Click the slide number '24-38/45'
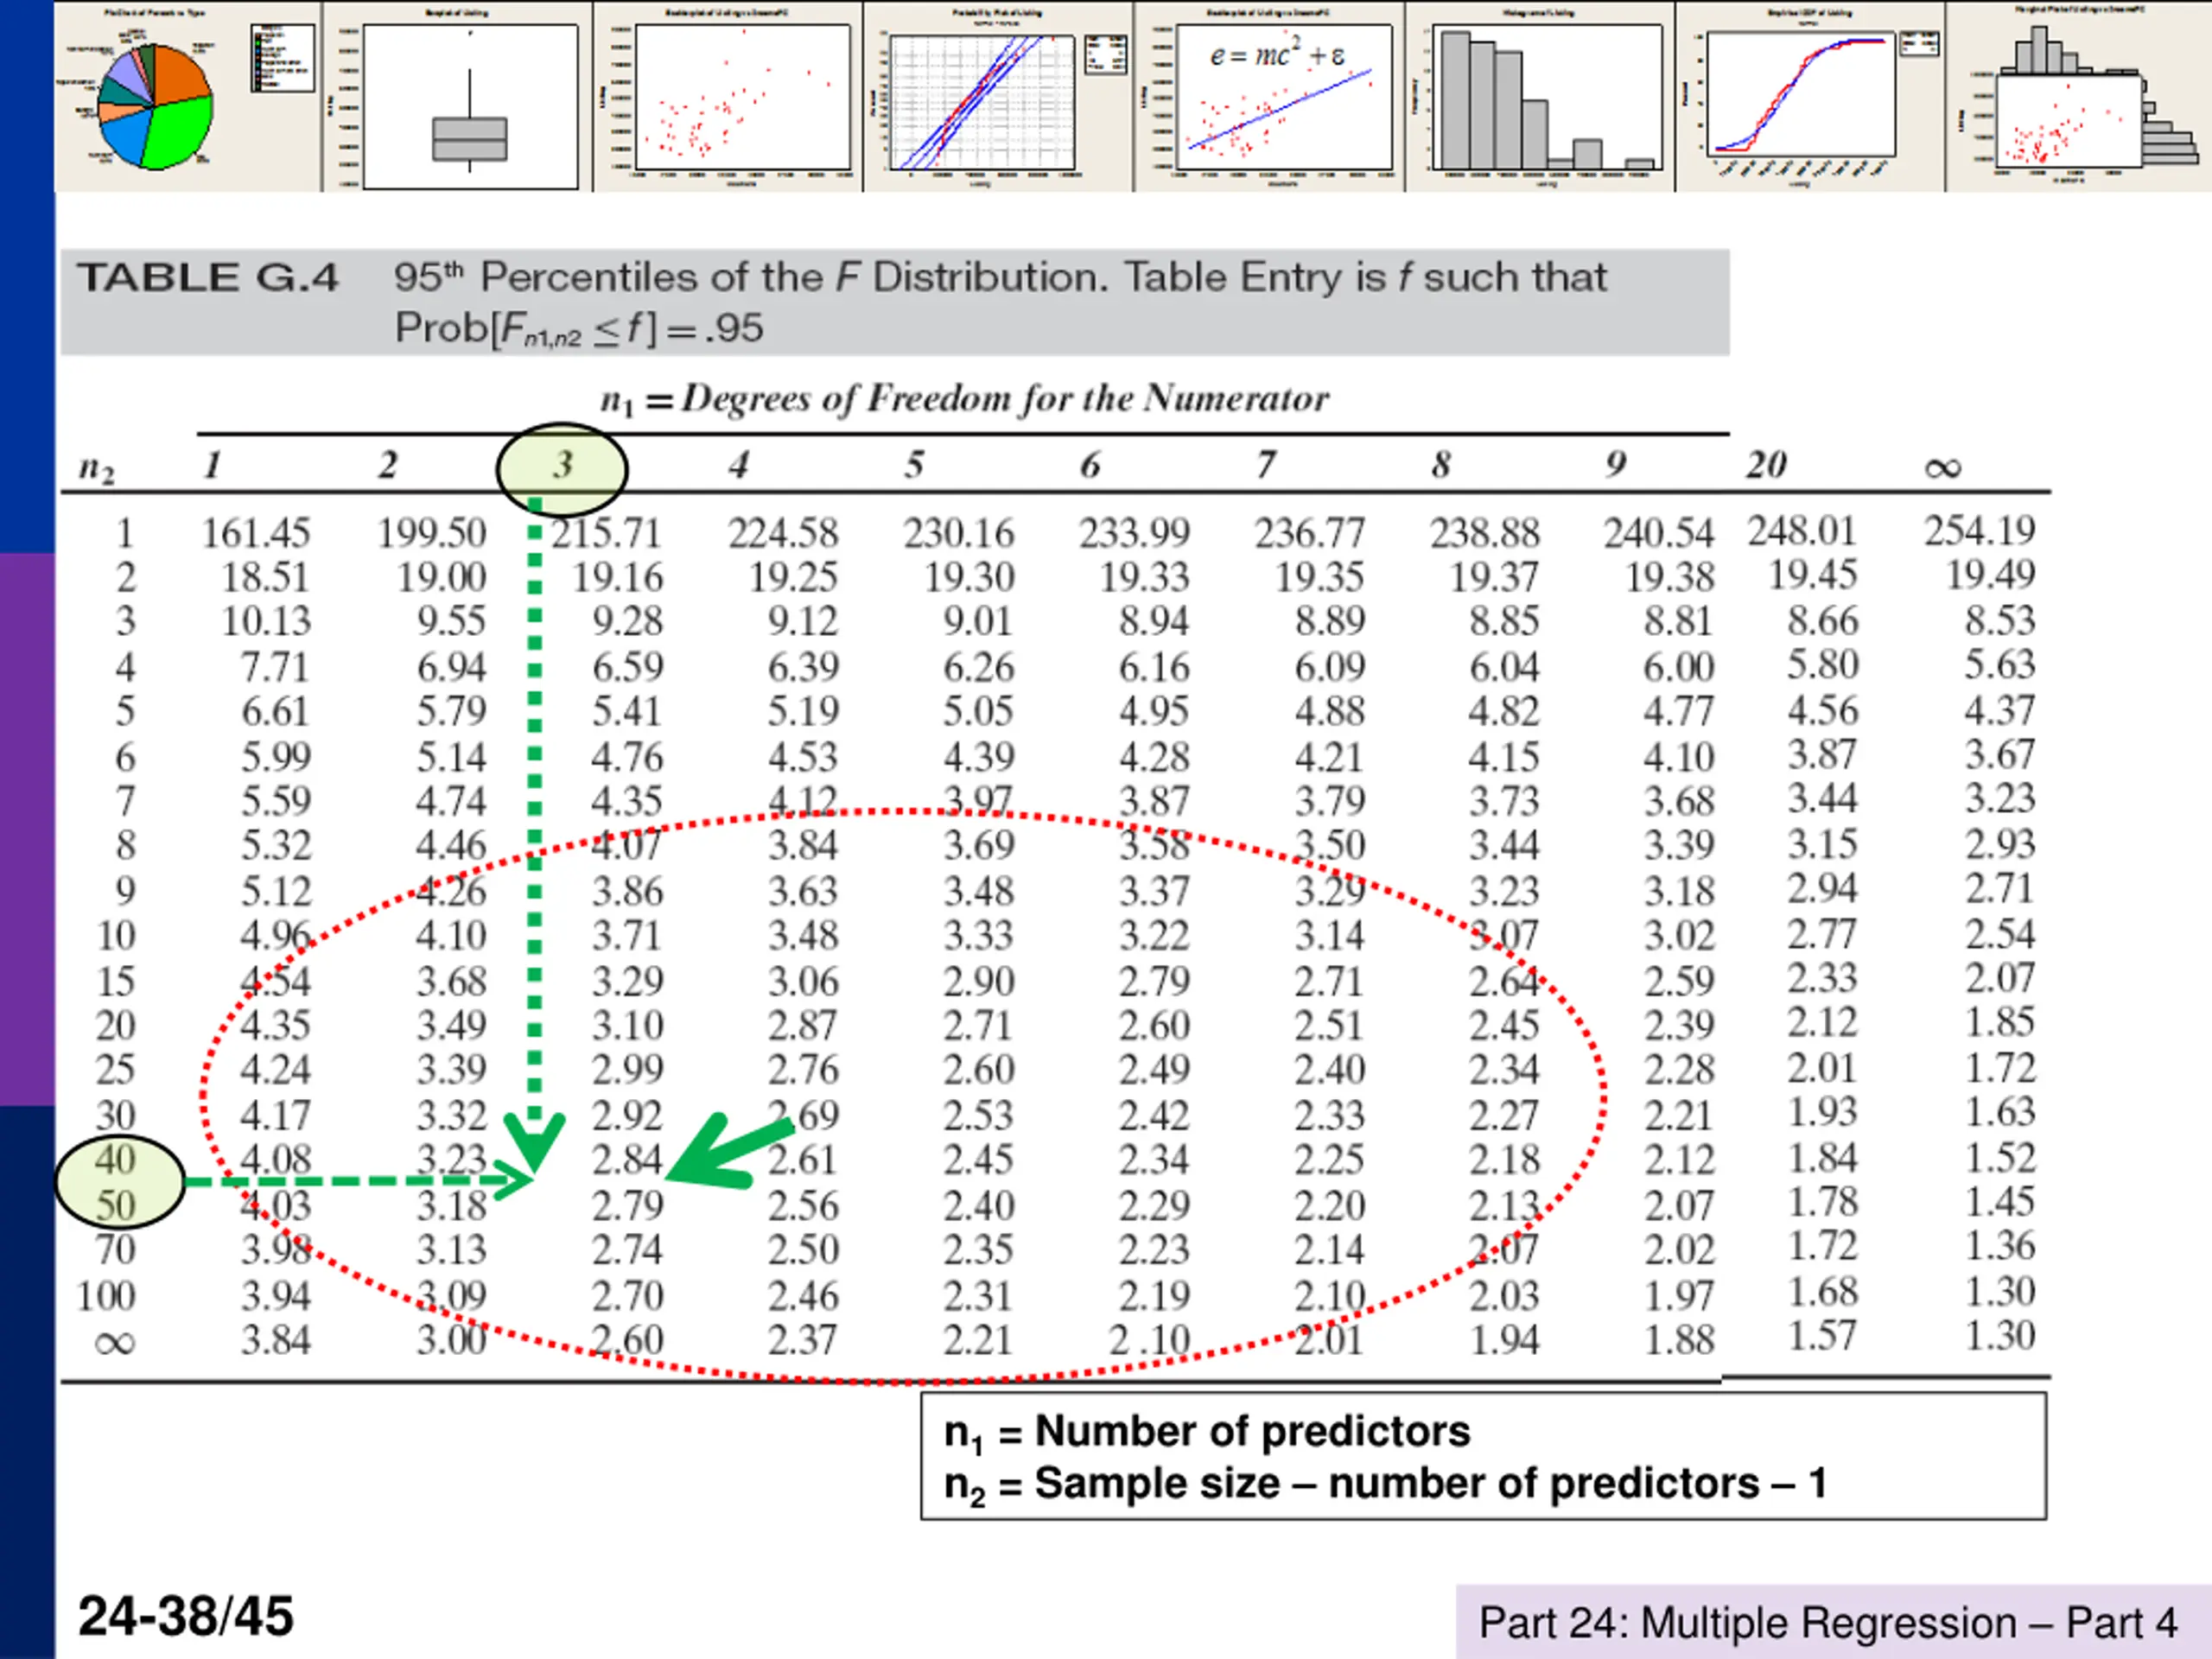Screen dimensions: 2212x1659 [186, 1616]
